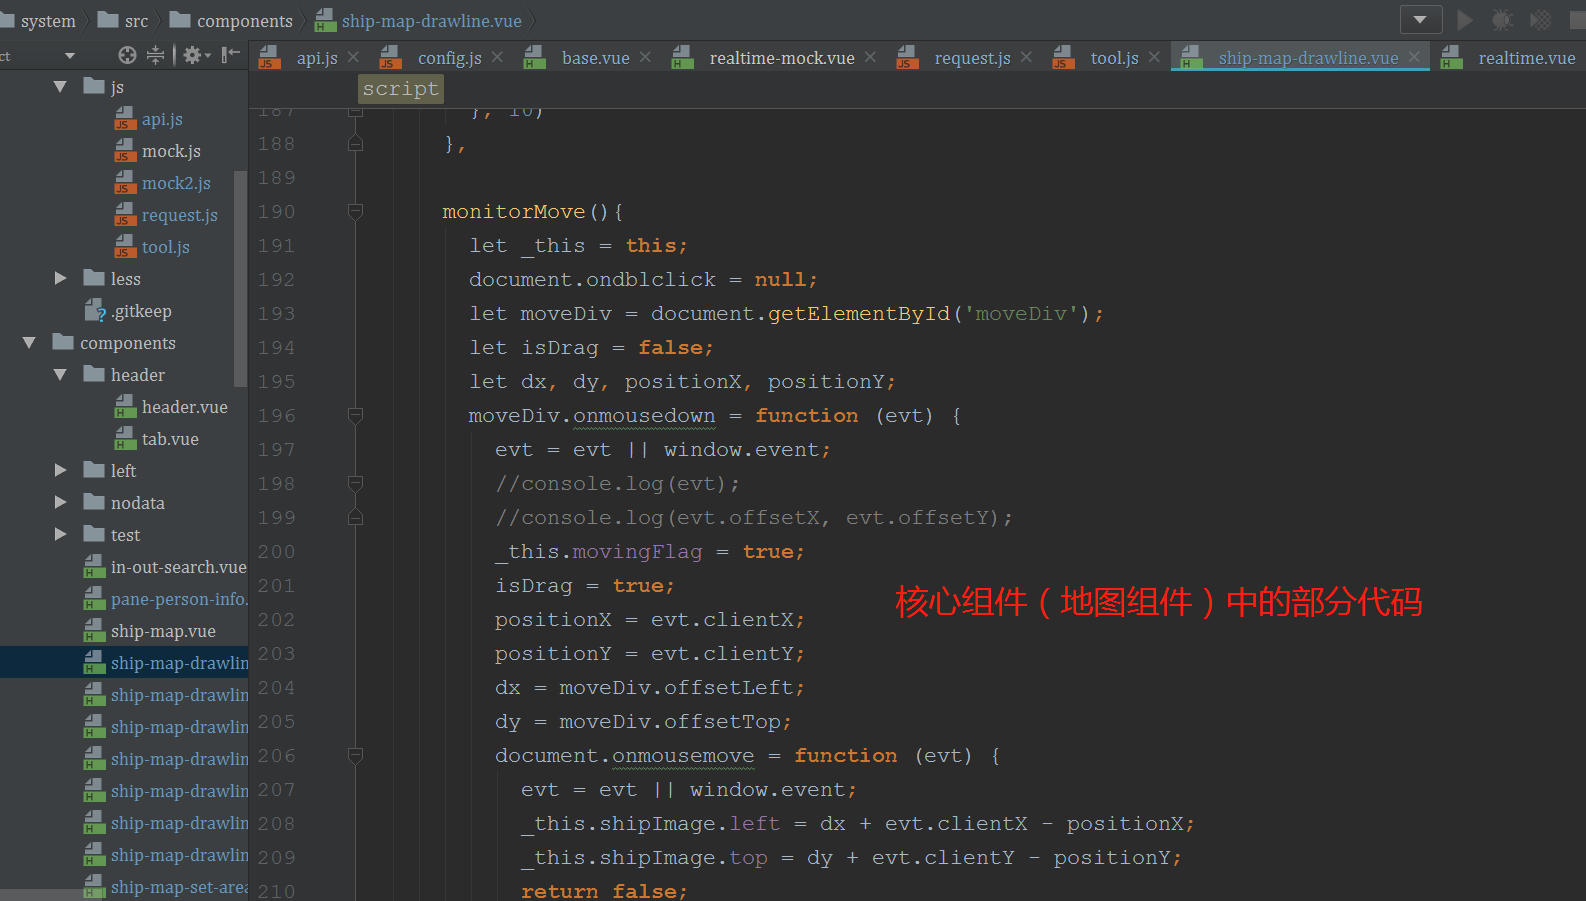Hide the project tool window
Image resolution: width=1586 pixels, height=901 pixels.
tap(231, 55)
